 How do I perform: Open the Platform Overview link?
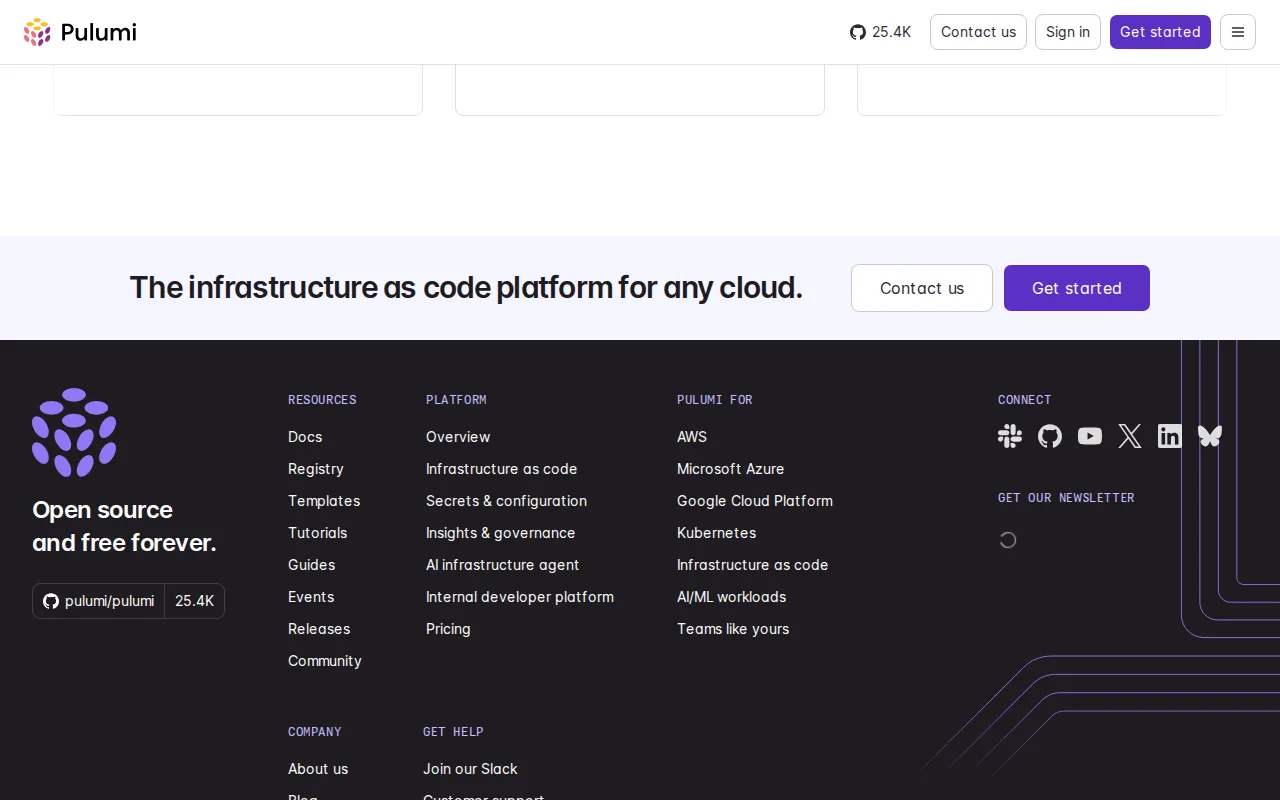[458, 437]
